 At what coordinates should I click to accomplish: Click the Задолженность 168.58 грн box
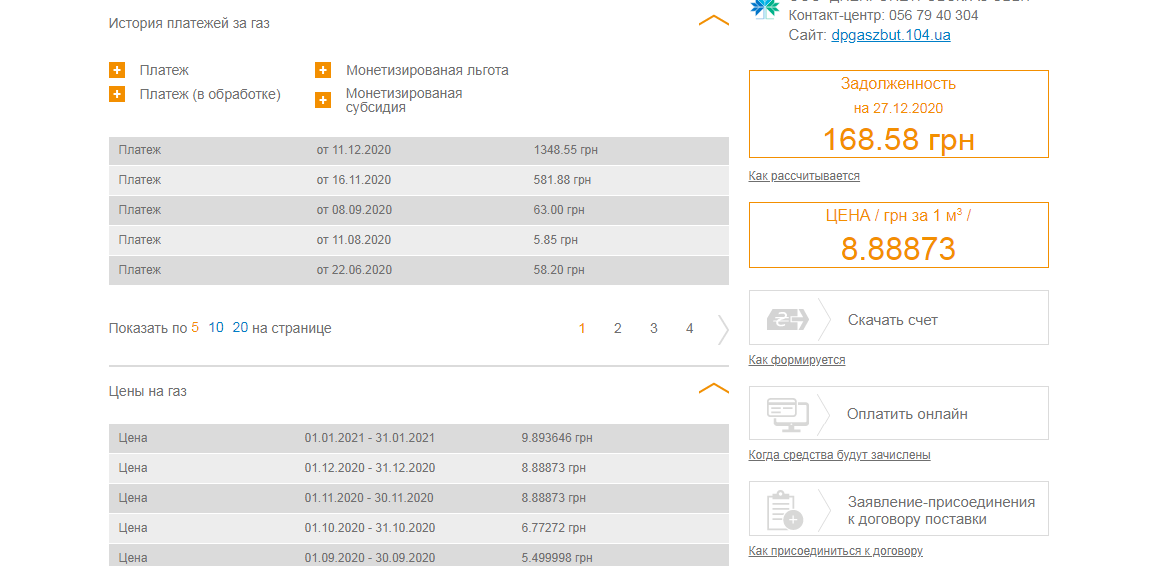[x=898, y=114]
